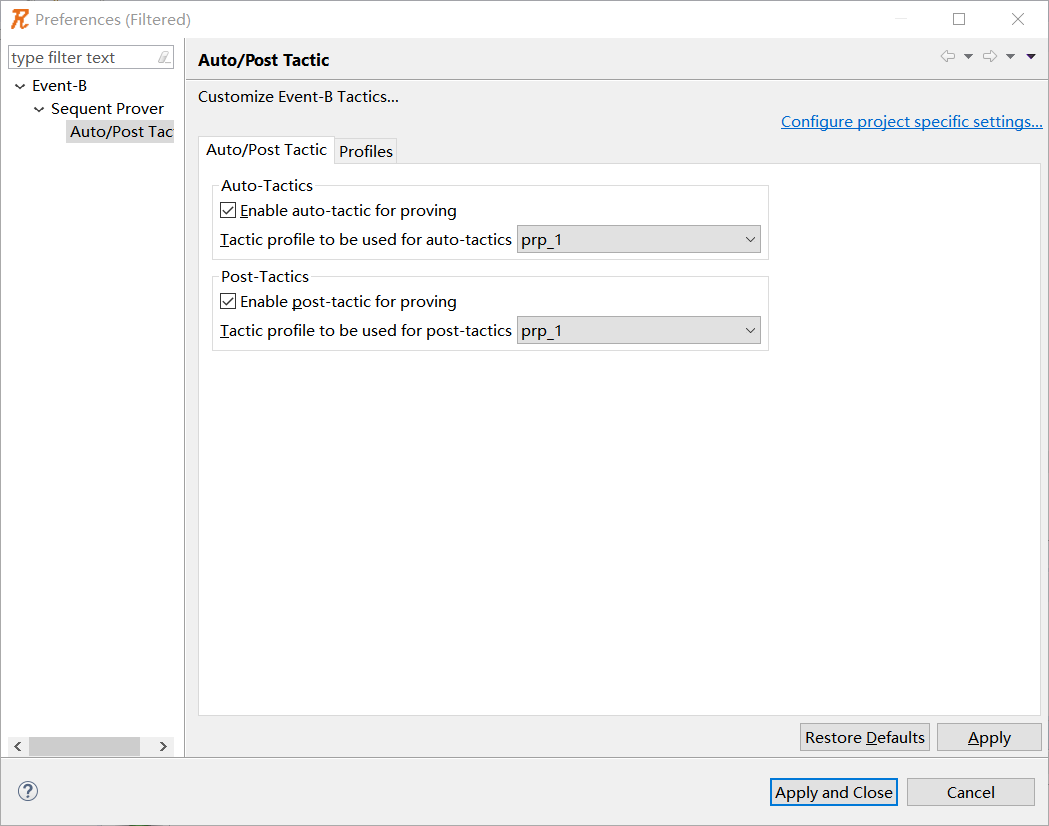Click the Restore Defaults button
Image resolution: width=1049 pixels, height=826 pixels.
(864, 737)
